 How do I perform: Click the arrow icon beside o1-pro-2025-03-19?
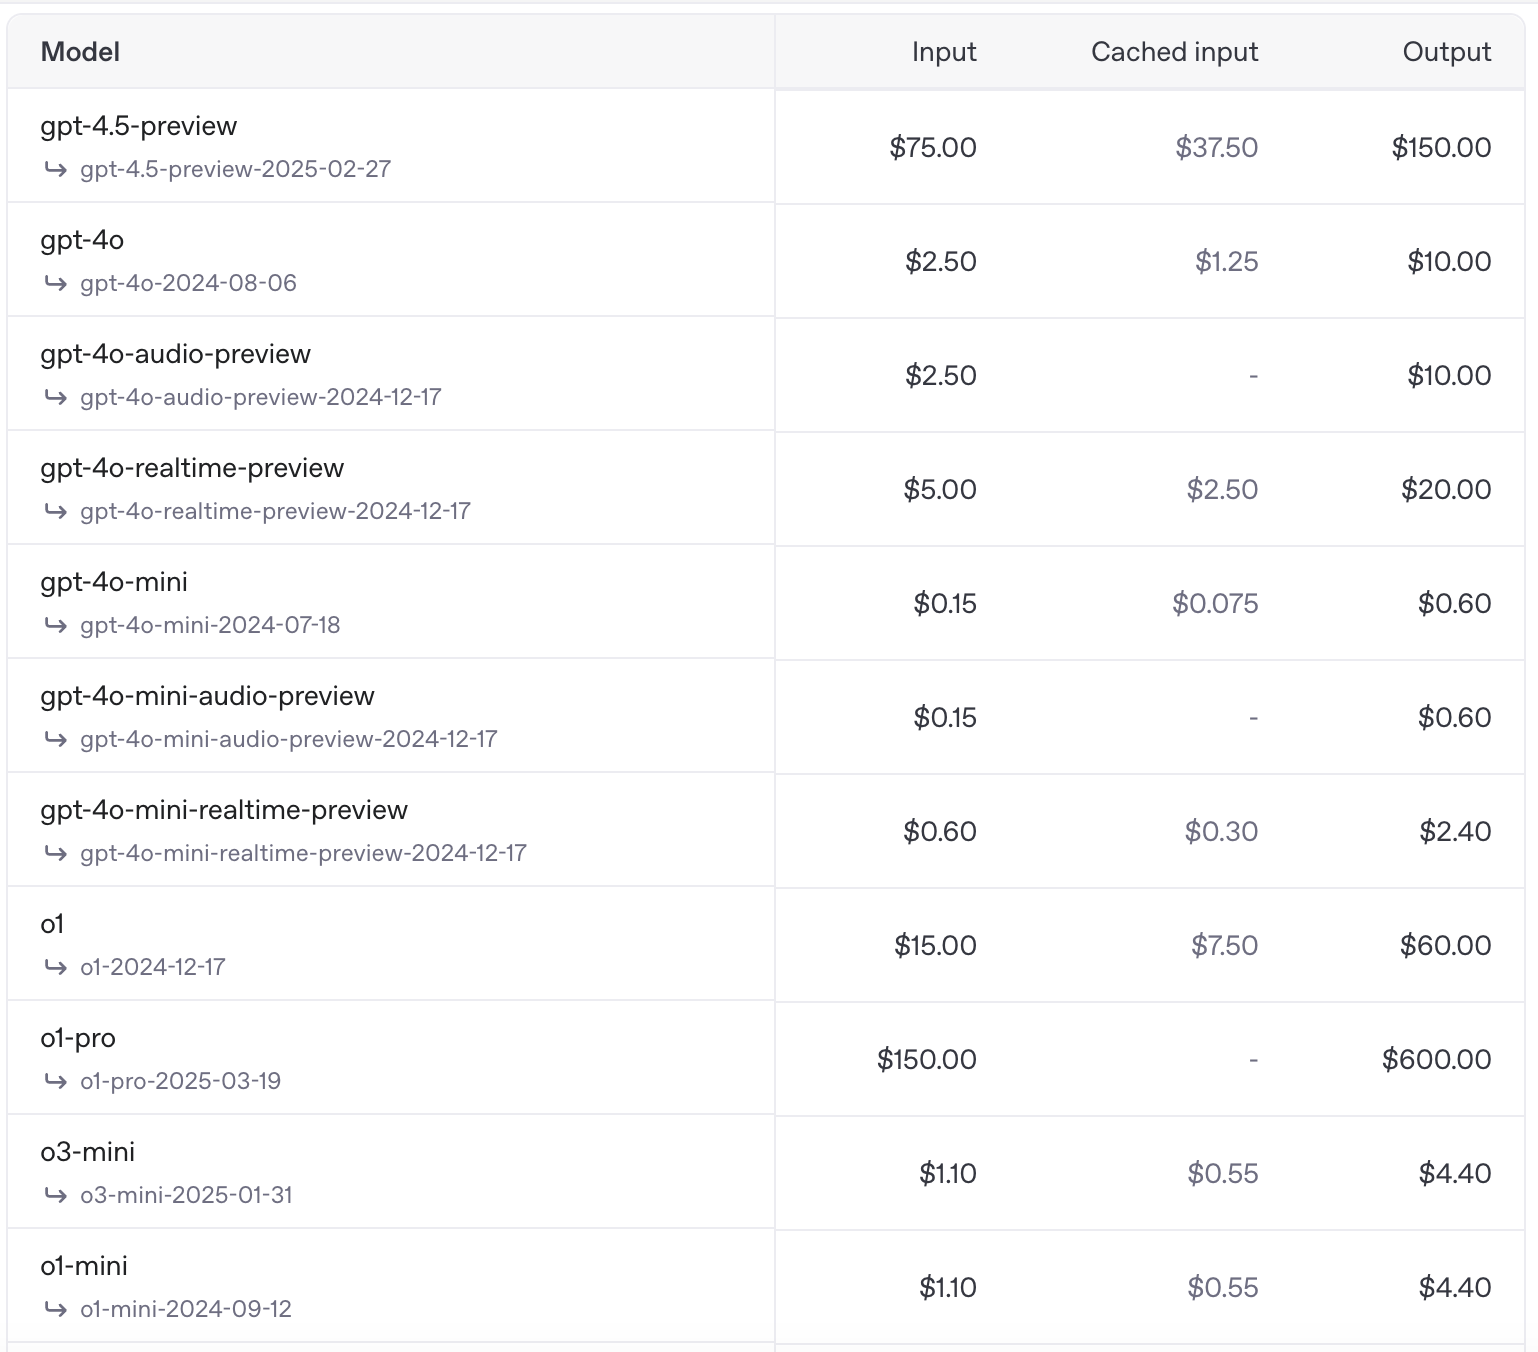point(56,1081)
